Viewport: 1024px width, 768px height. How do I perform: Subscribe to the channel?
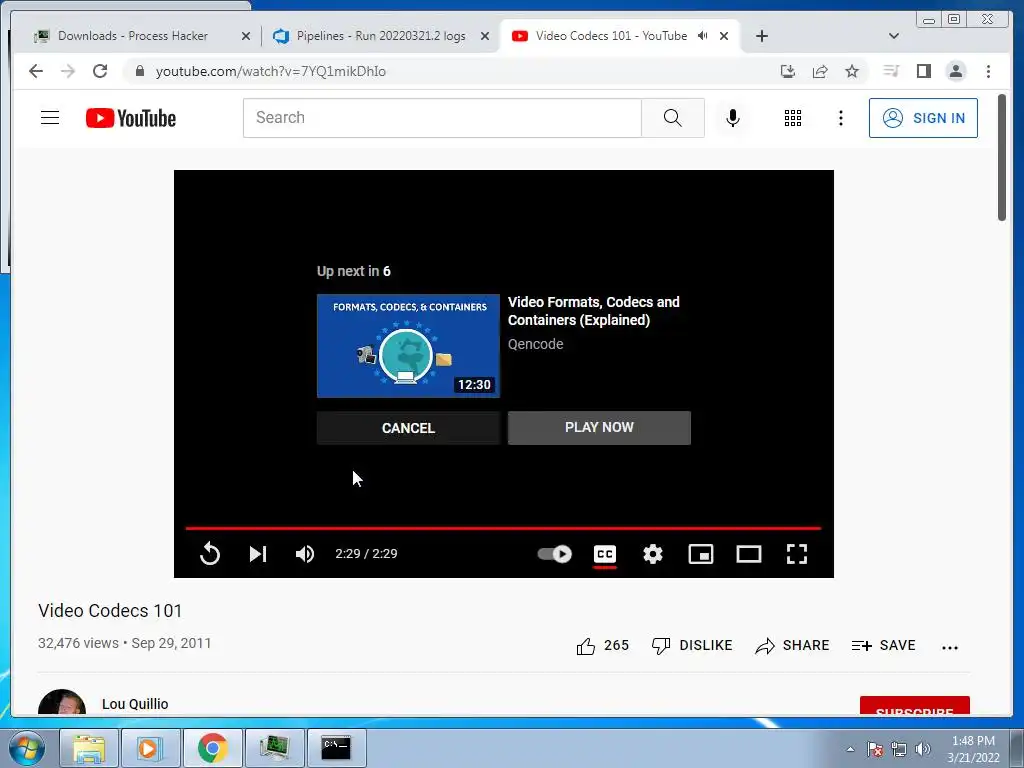(914, 706)
